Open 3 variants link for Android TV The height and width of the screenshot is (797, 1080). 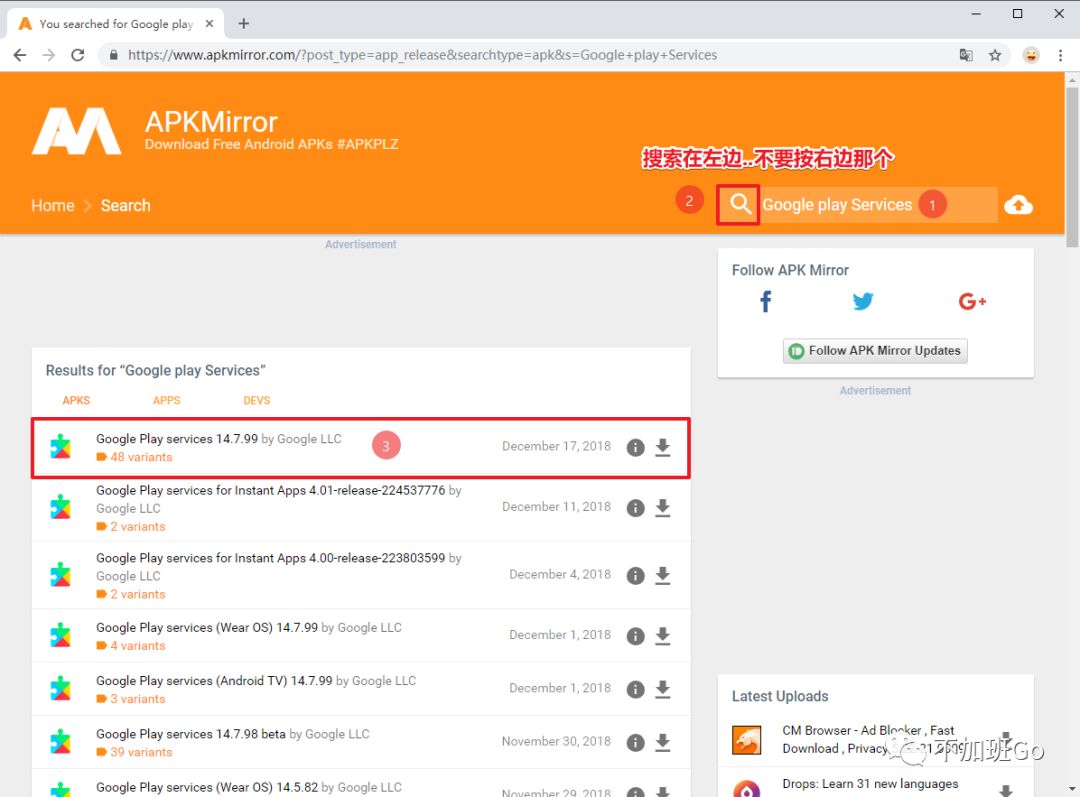coord(138,699)
